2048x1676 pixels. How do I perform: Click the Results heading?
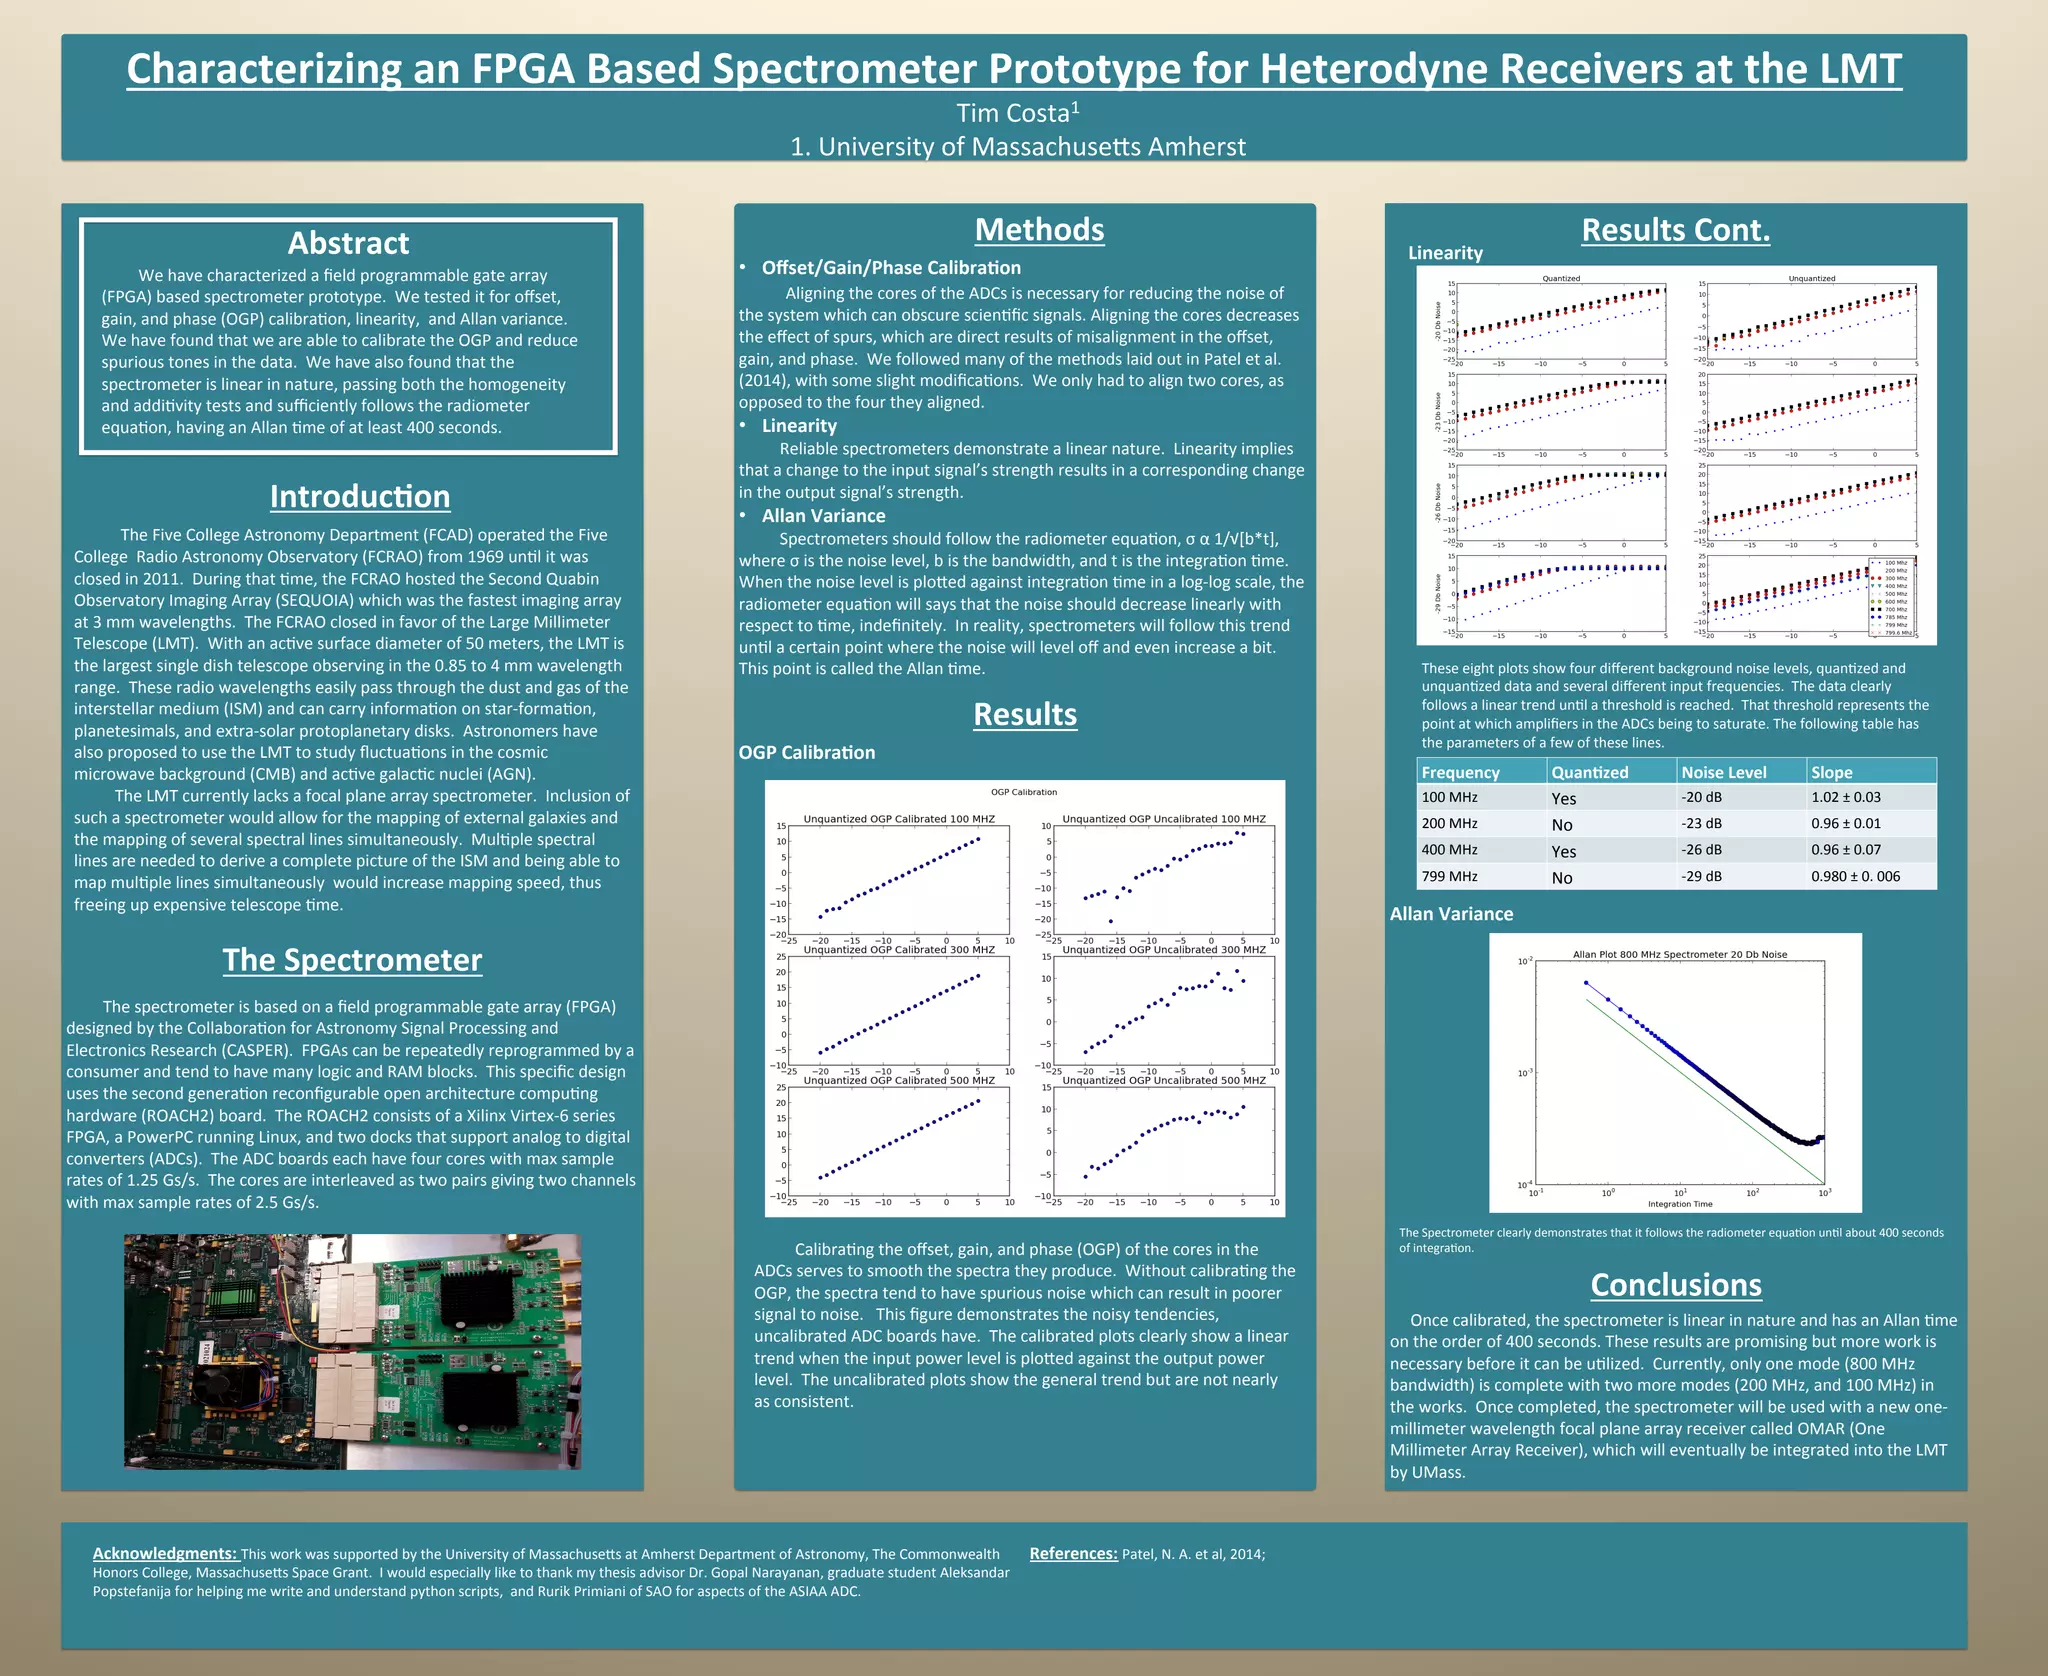[x=1025, y=714]
